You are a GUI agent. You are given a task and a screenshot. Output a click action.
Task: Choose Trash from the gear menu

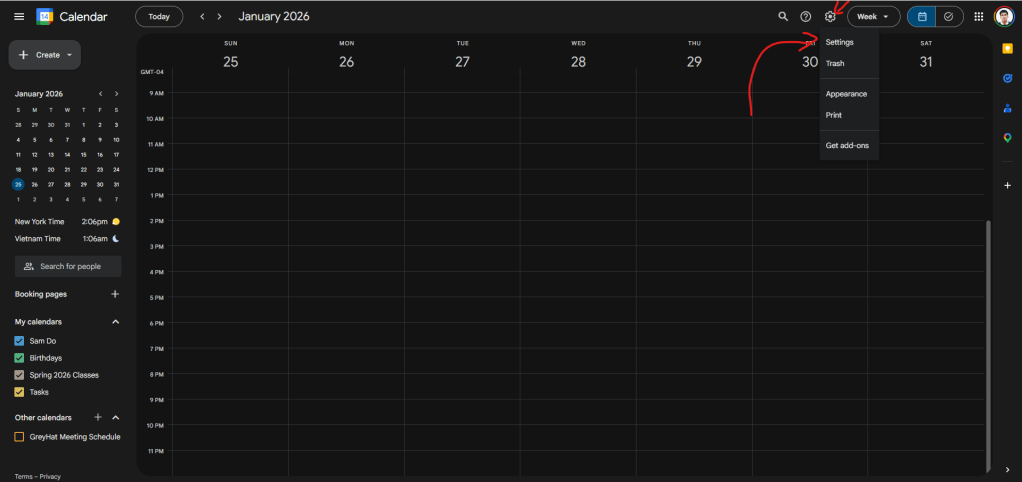(849, 64)
